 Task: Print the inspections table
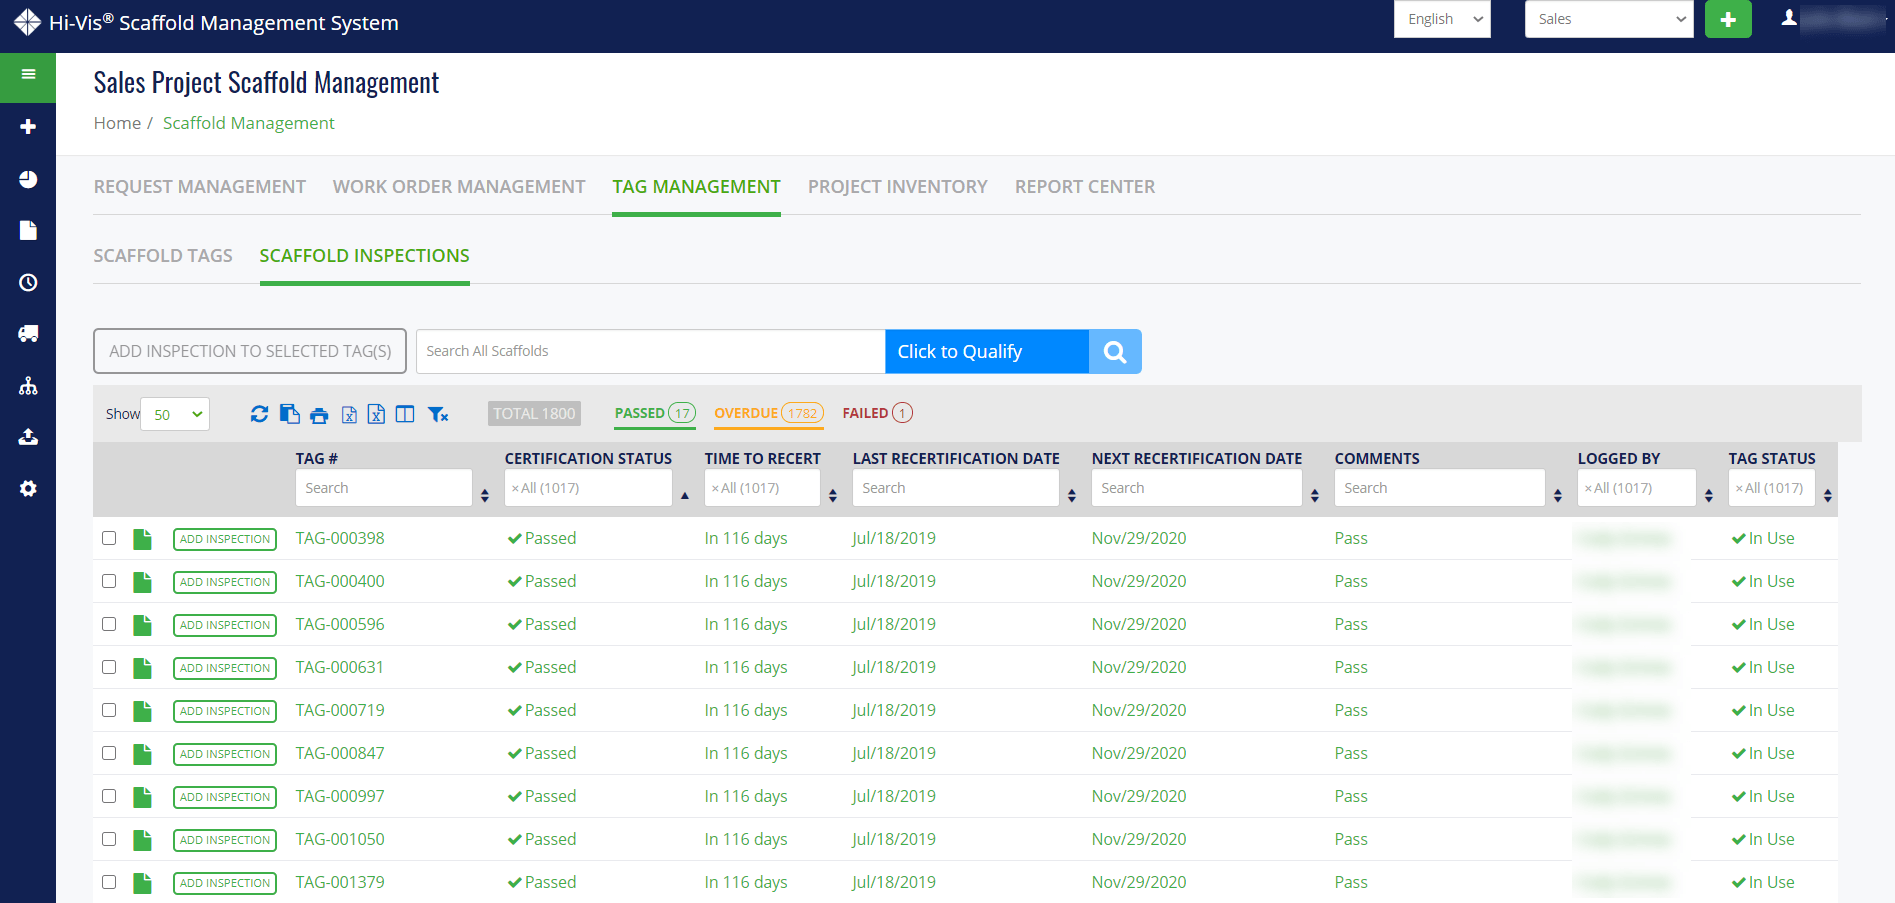click(319, 415)
